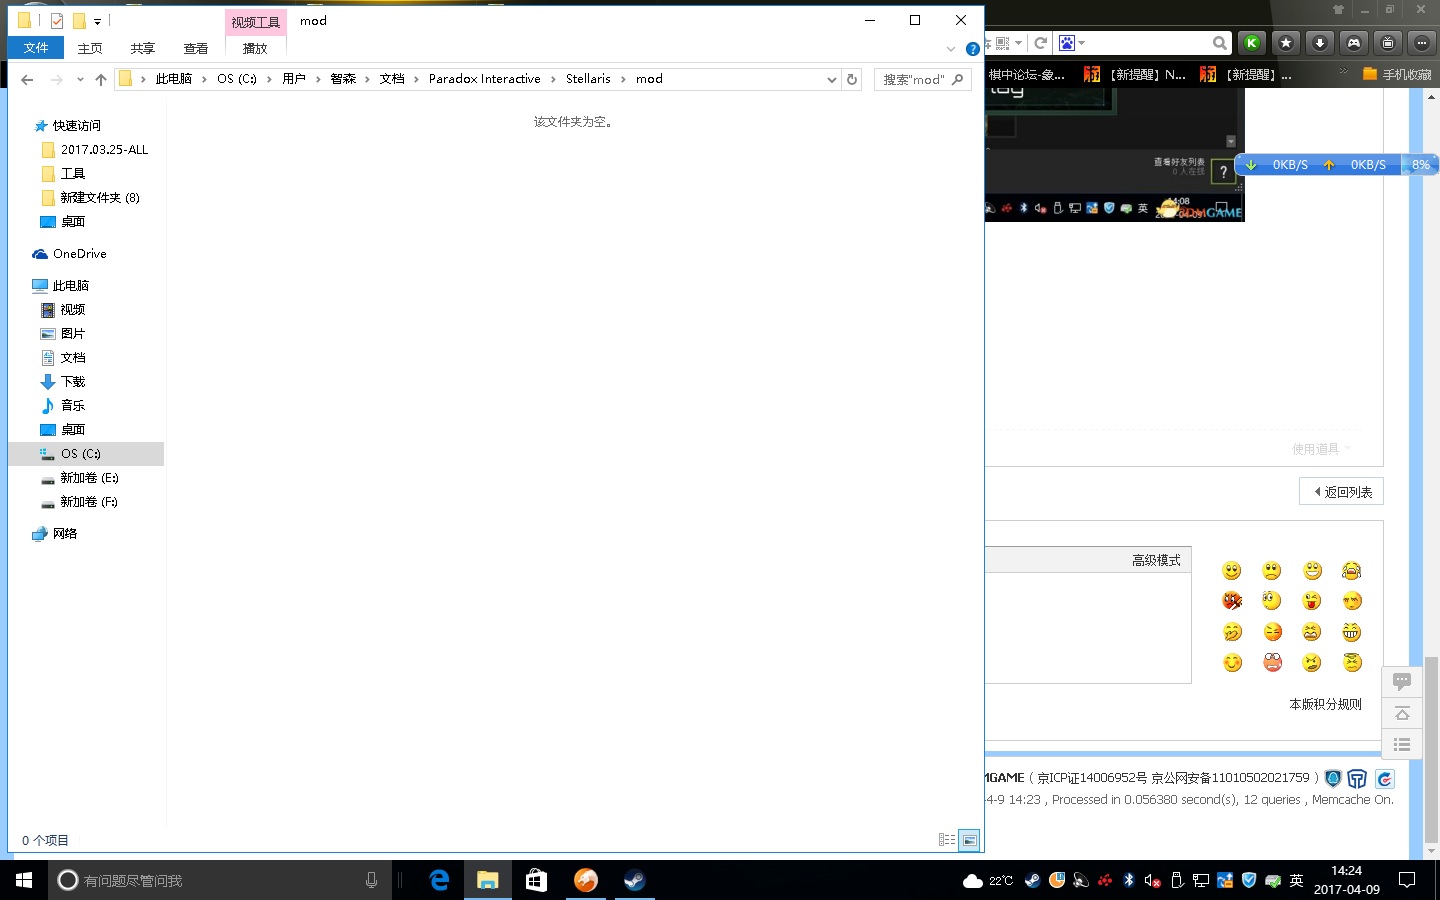This screenshot has height=900, width=1440.
Task: Open the recent locations dropdown arrow
Action: point(80,79)
